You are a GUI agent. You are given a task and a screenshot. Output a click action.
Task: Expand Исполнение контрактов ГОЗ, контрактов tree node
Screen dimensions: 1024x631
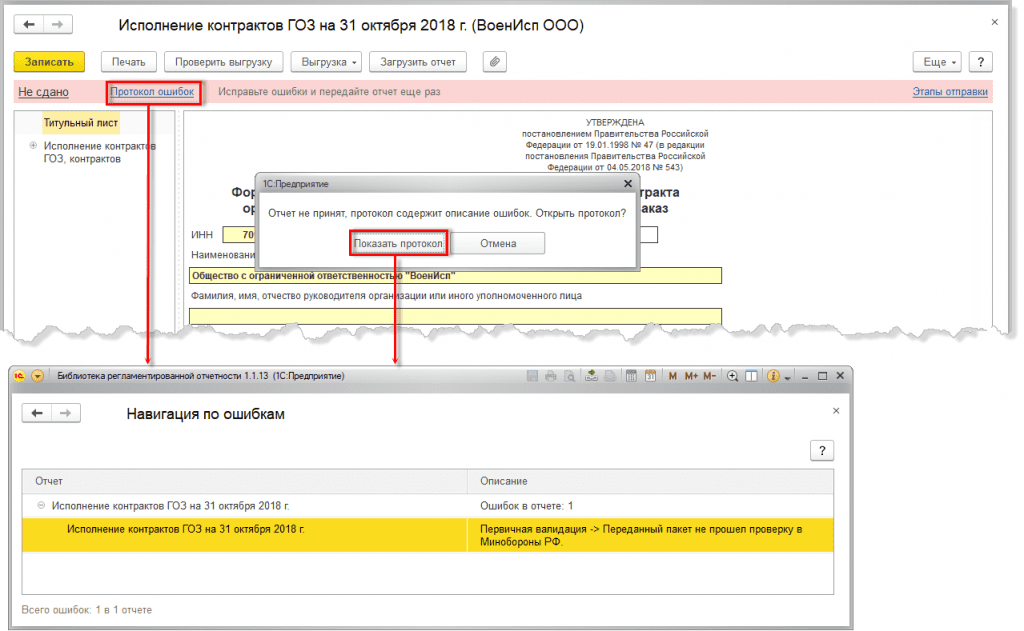[x=35, y=146]
